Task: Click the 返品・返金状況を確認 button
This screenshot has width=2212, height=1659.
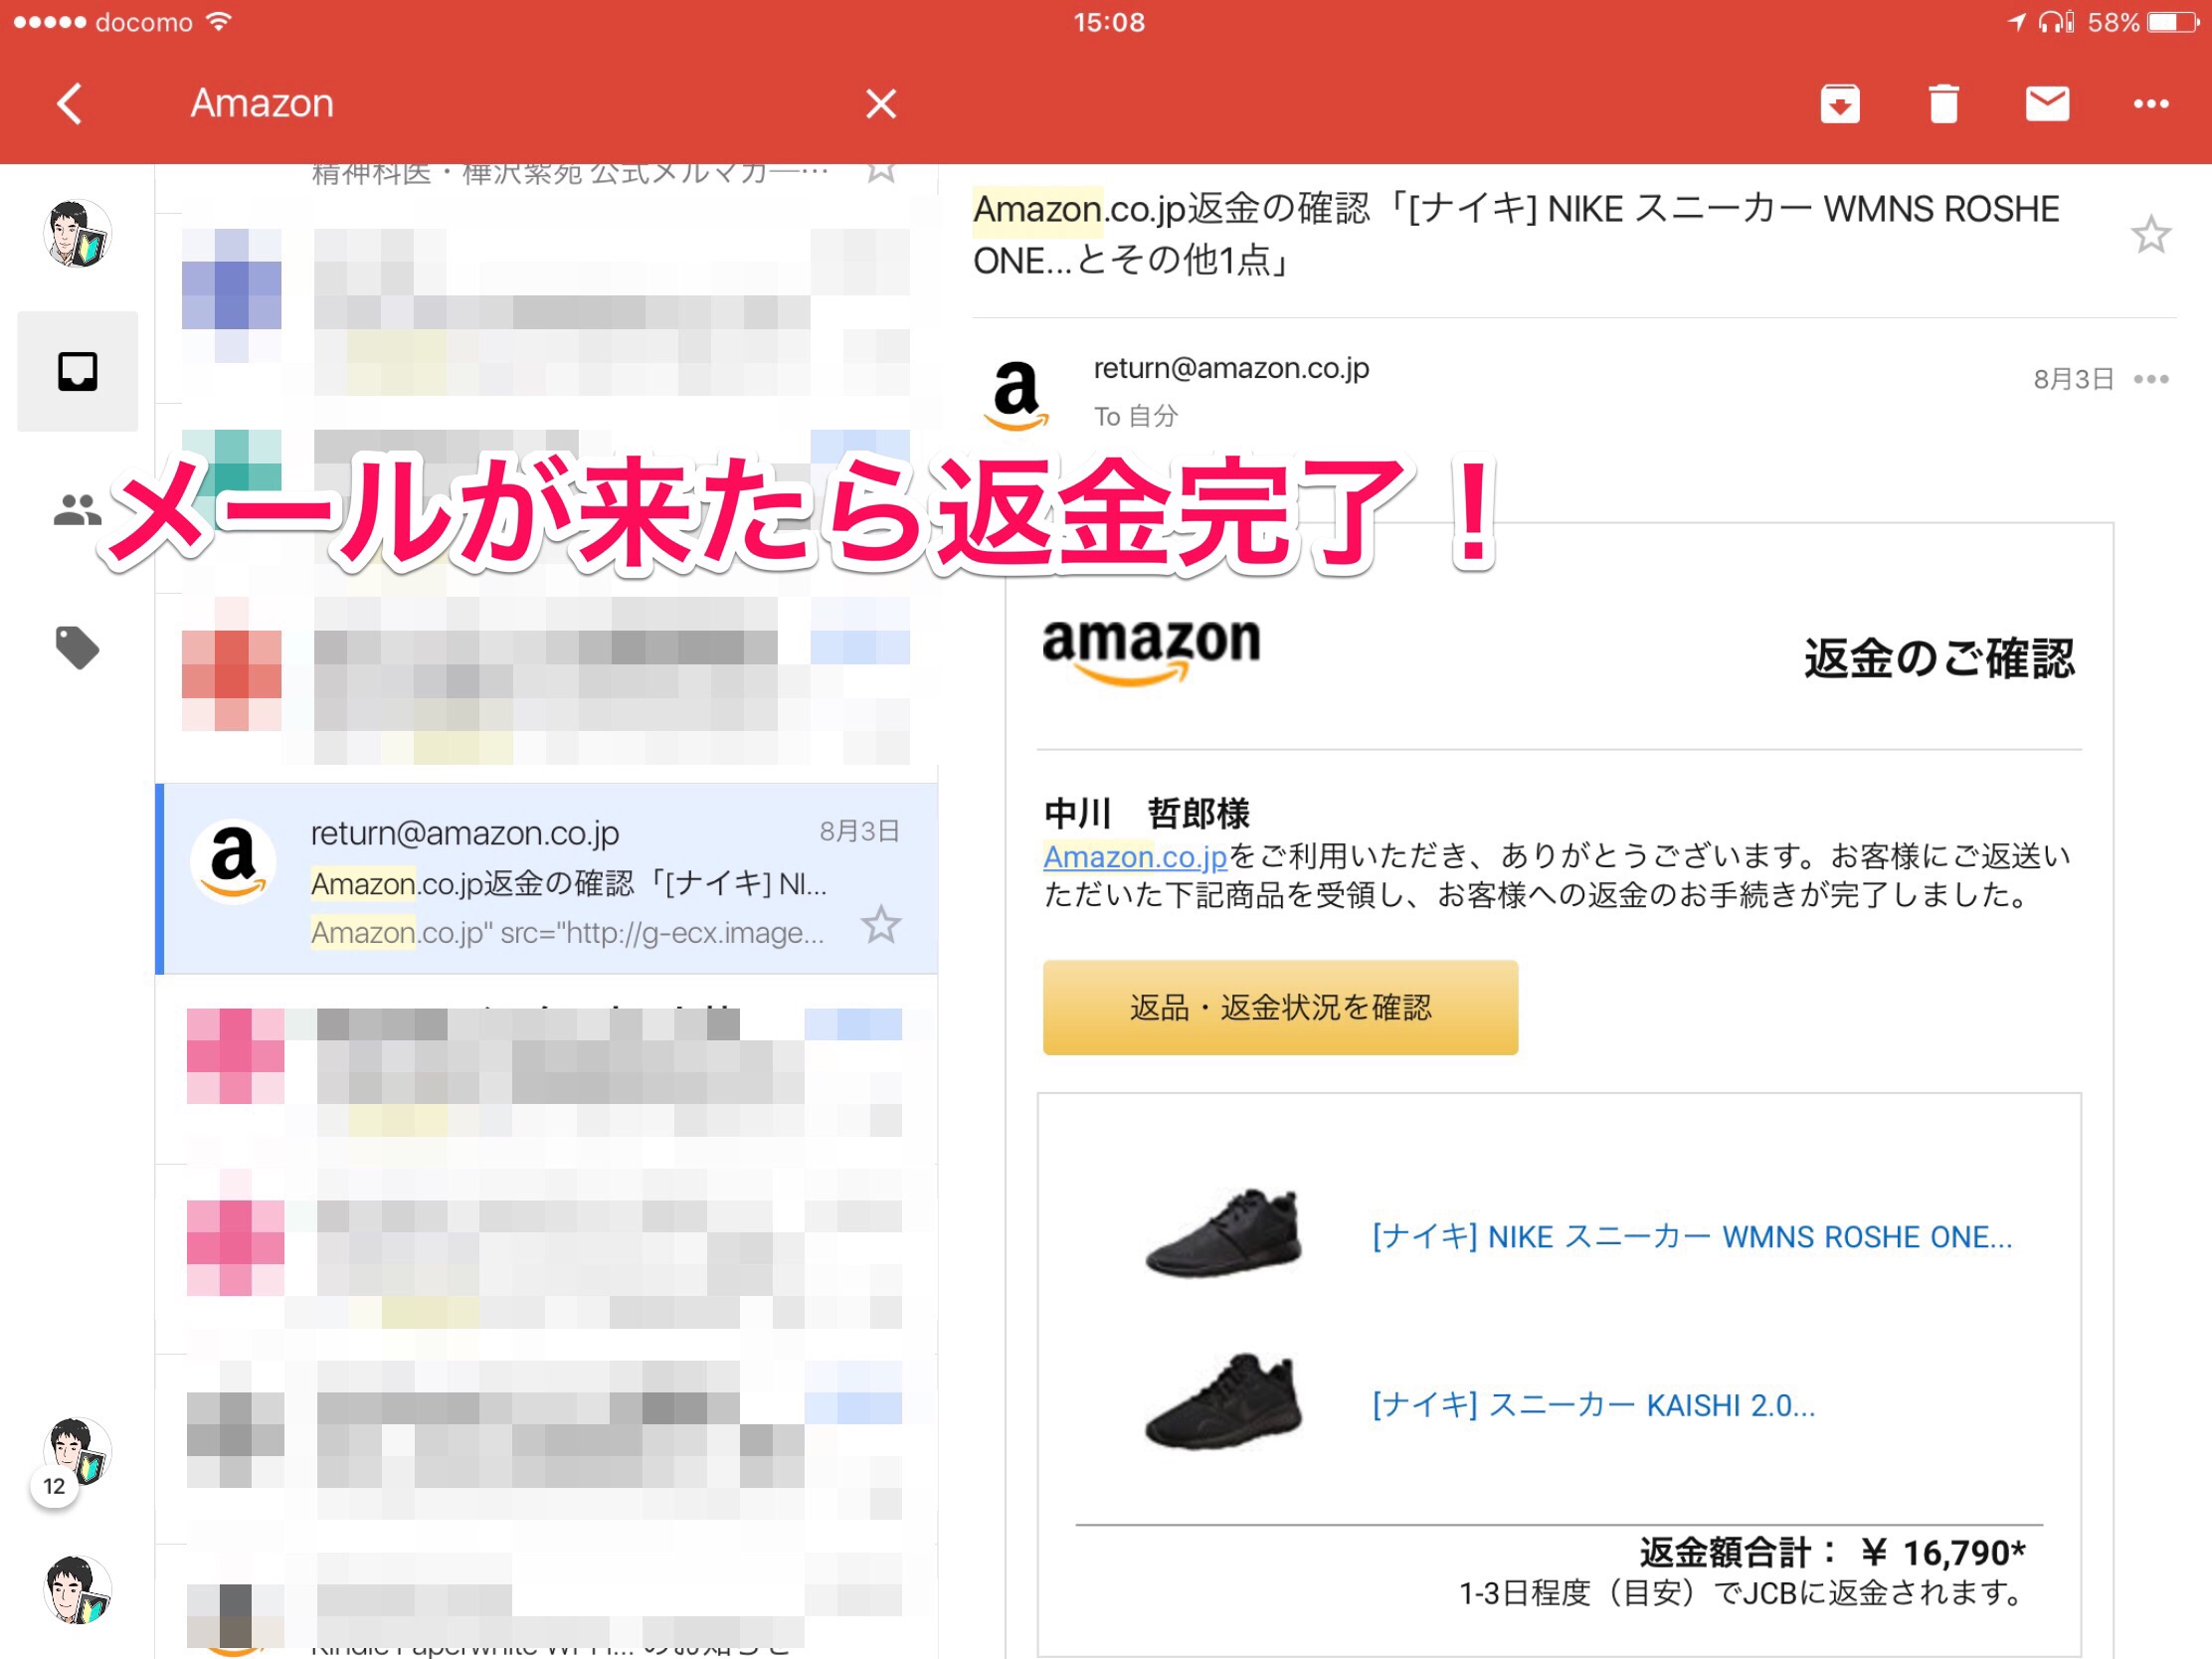Action: pos(1279,1007)
